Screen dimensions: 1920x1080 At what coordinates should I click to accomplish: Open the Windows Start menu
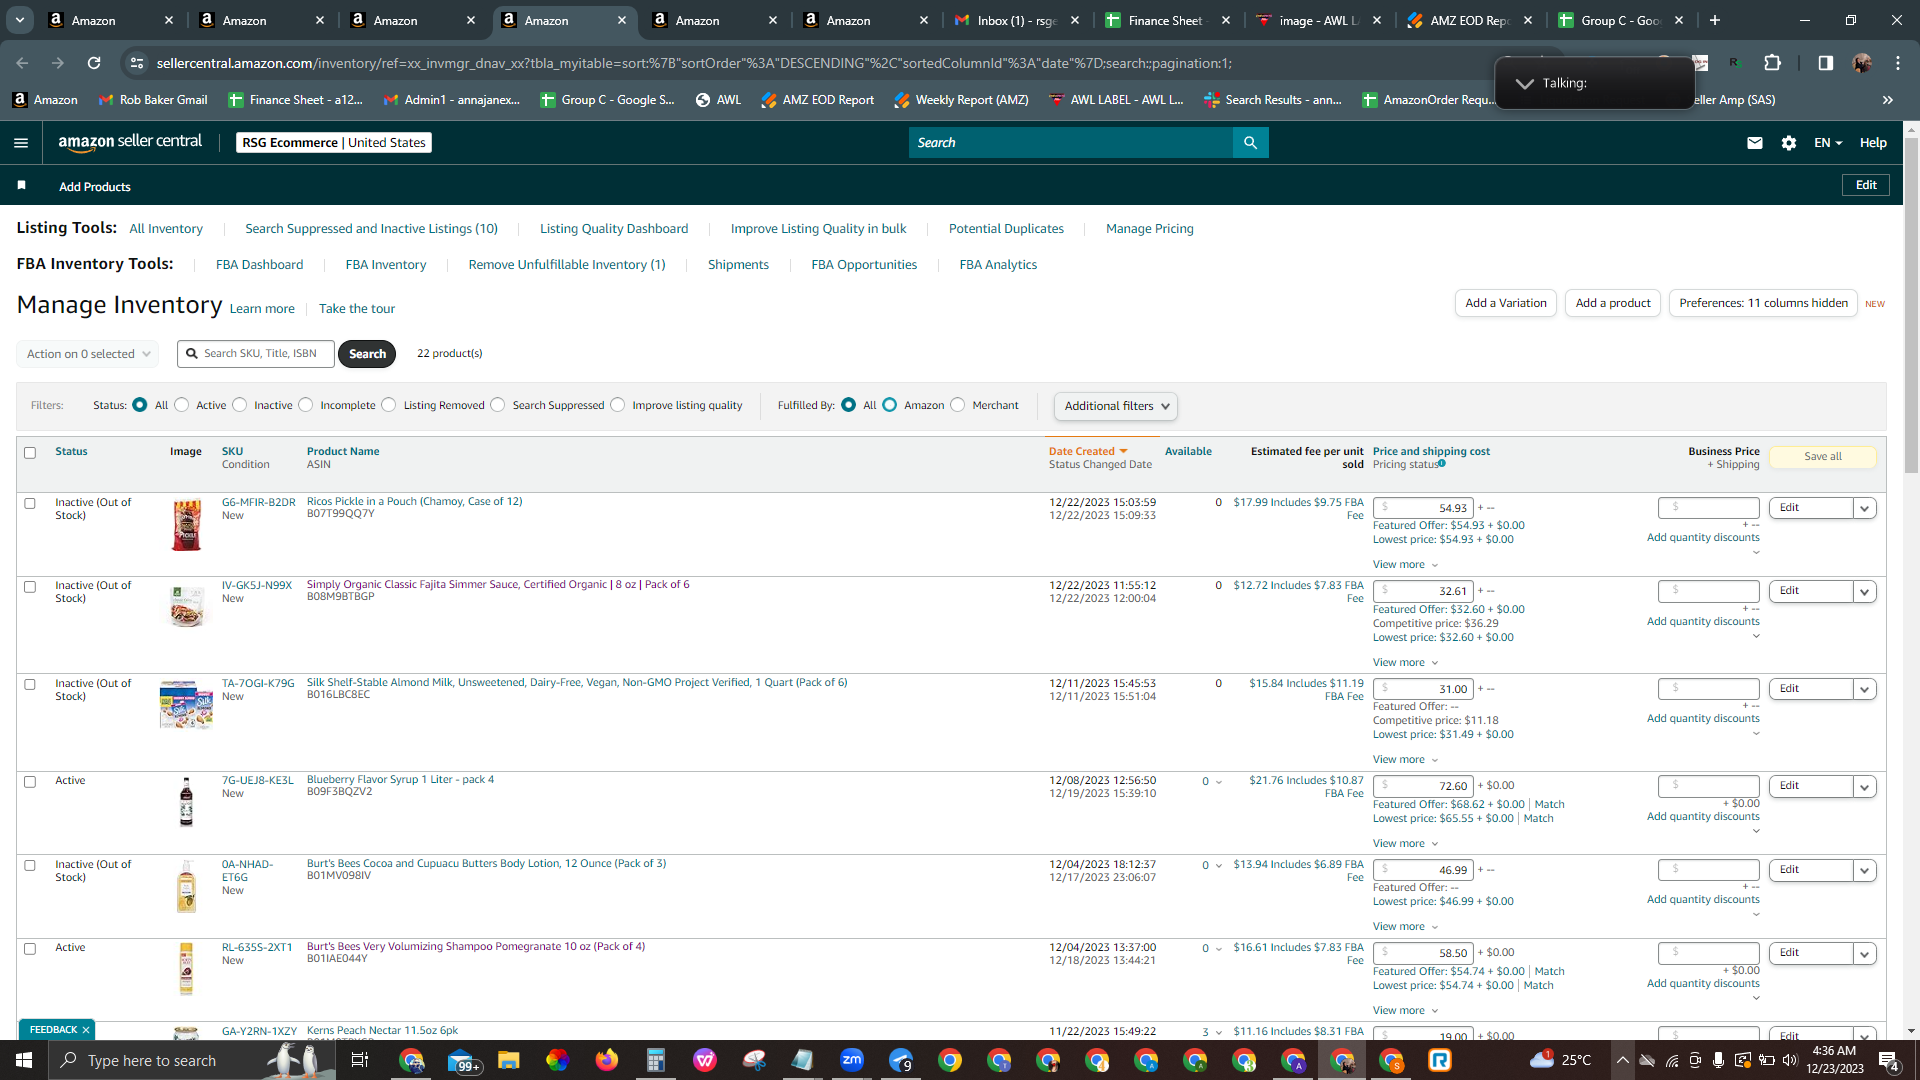(24, 1060)
